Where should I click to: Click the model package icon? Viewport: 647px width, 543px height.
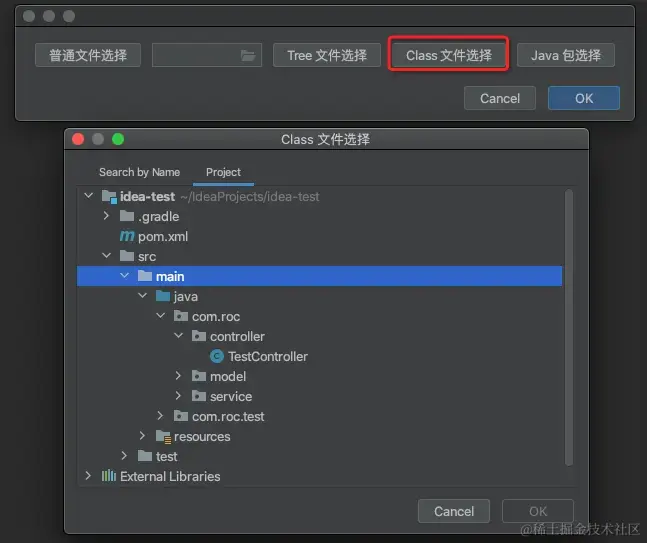tap(199, 376)
